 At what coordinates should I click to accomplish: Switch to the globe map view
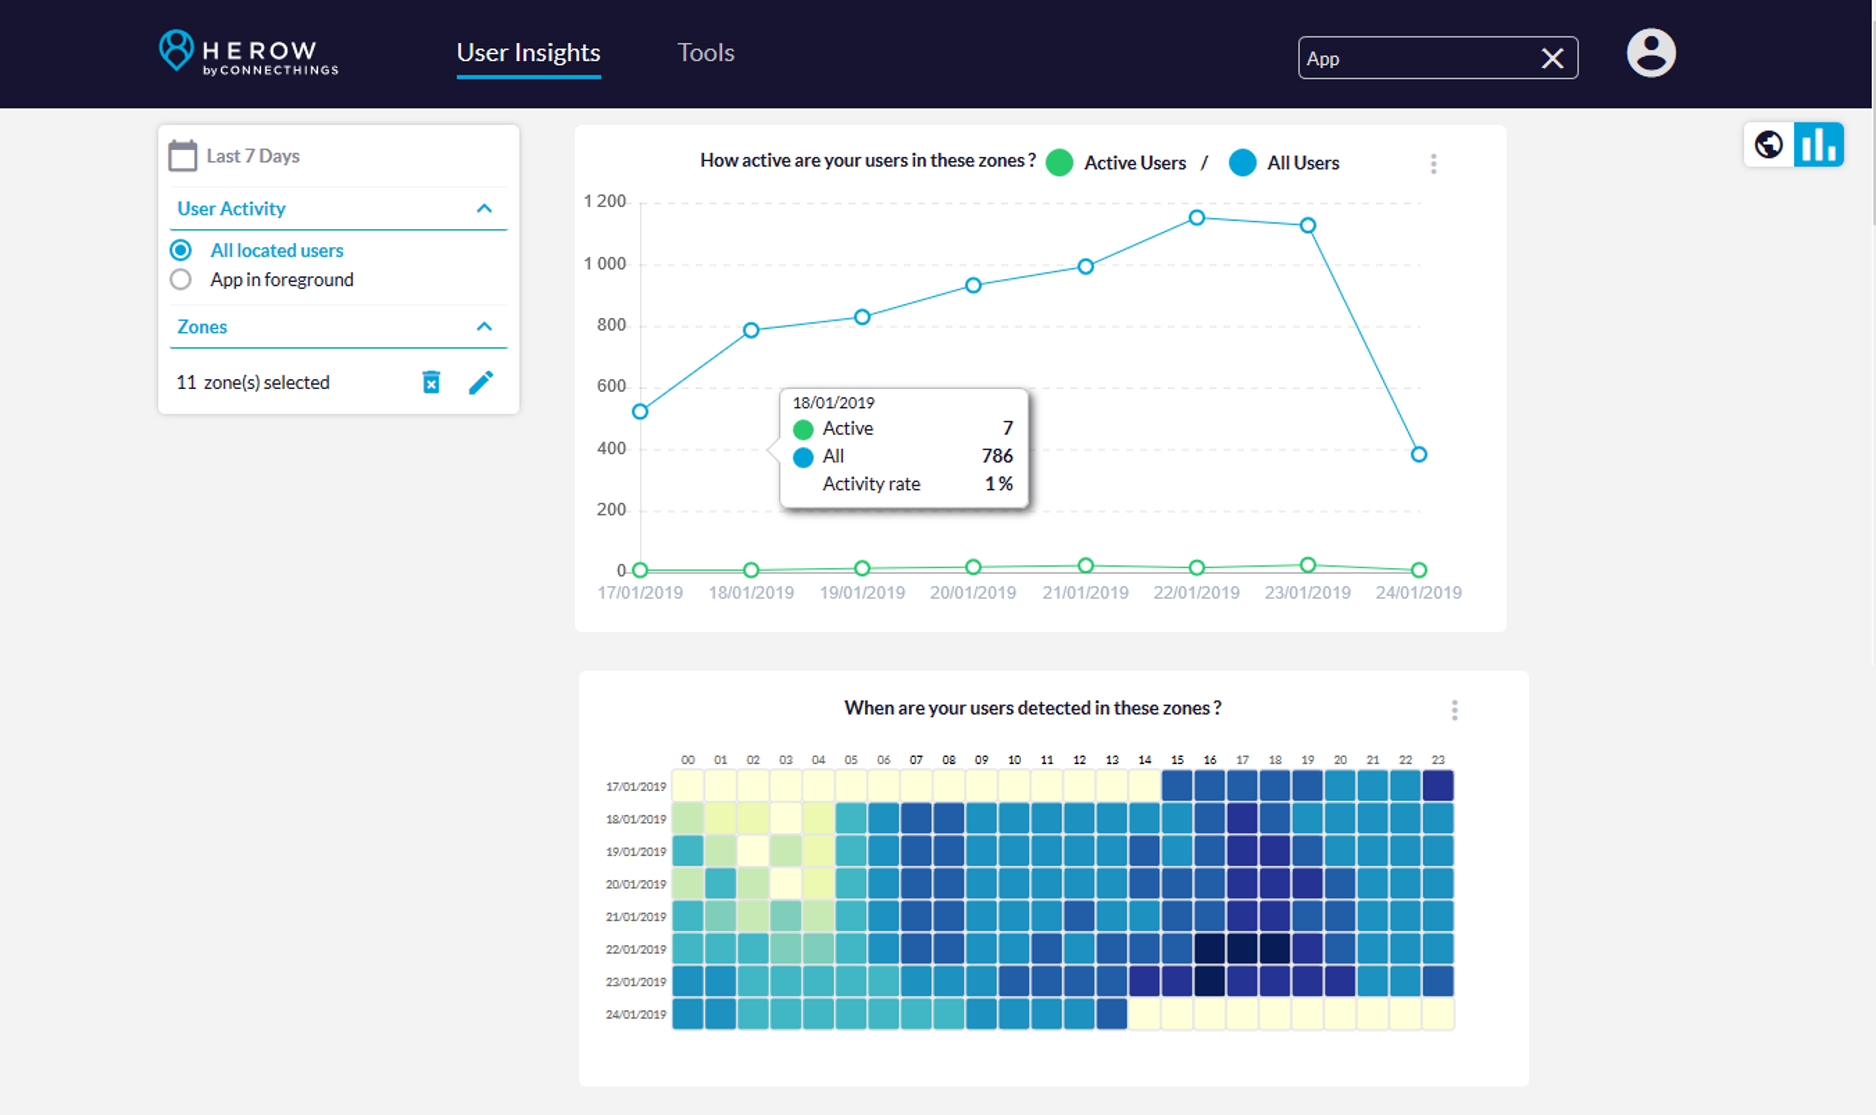(1769, 145)
